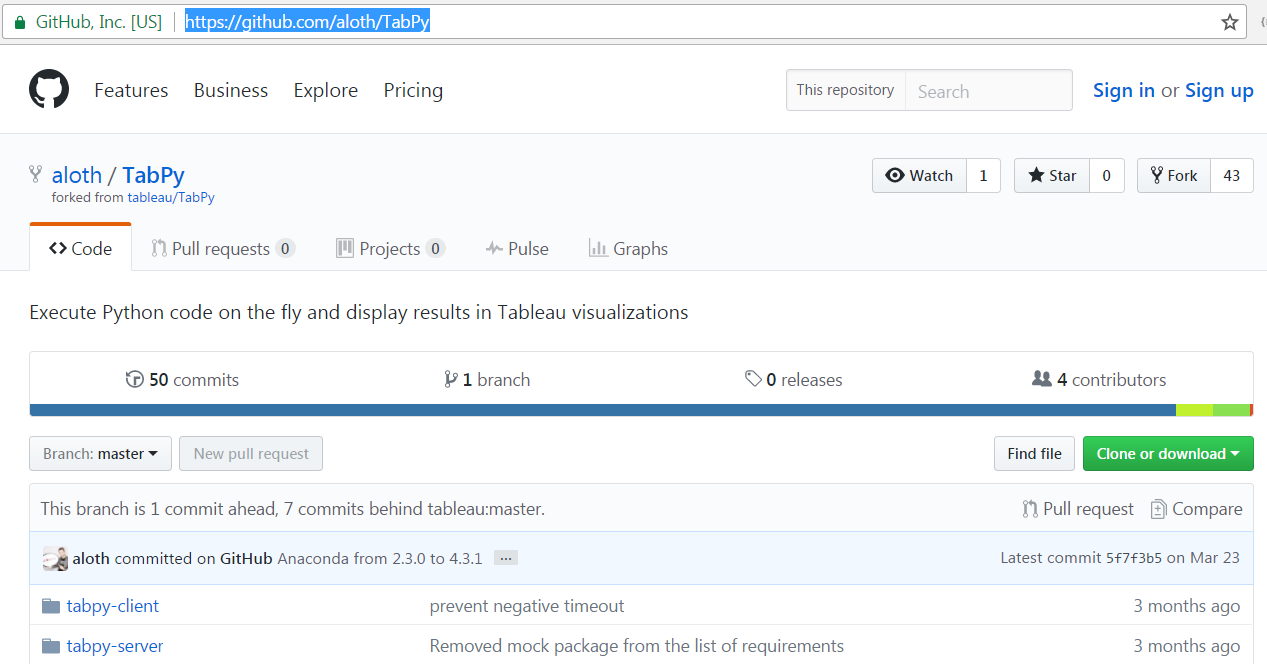Image resolution: width=1267 pixels, height=664 pixels.
Task: Expand commit message ellipsis button
Action: (x=506, y=558)
